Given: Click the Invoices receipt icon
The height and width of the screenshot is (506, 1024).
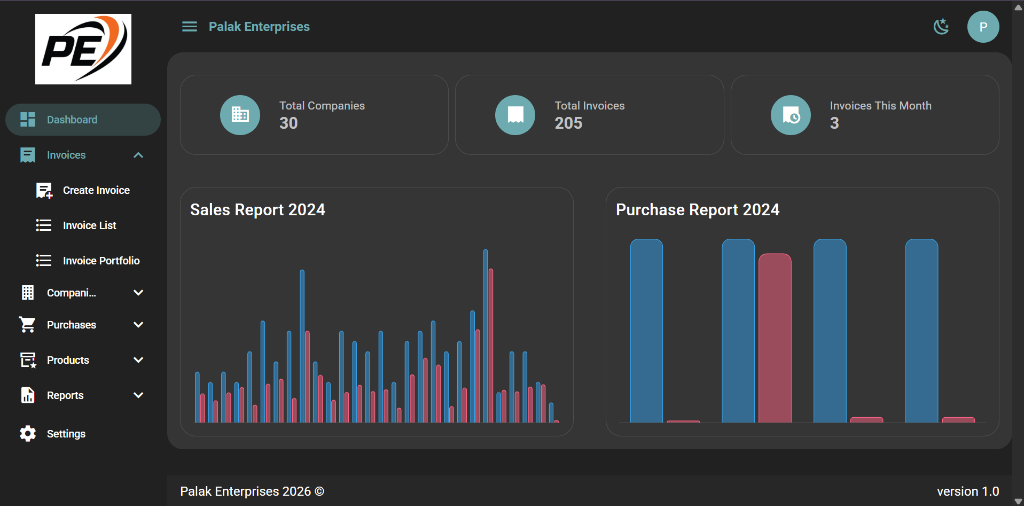Looking at the screenshot, I should point(27,155).
